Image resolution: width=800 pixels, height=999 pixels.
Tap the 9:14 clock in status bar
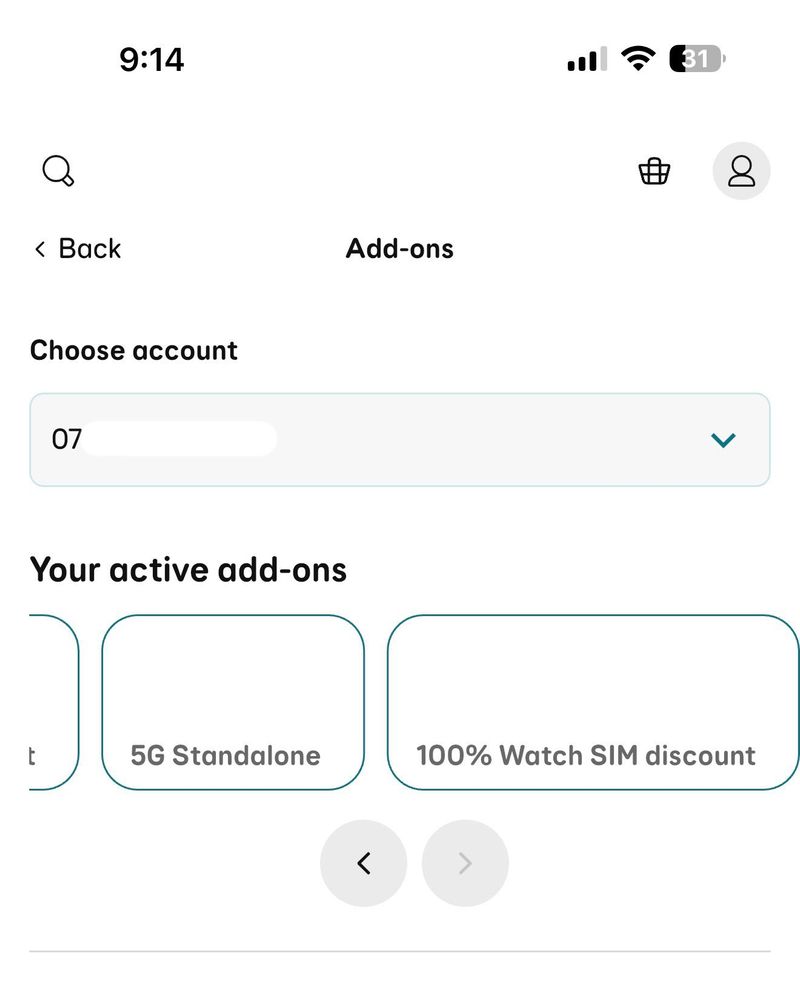pyautogui.click(x=152, y=60)
